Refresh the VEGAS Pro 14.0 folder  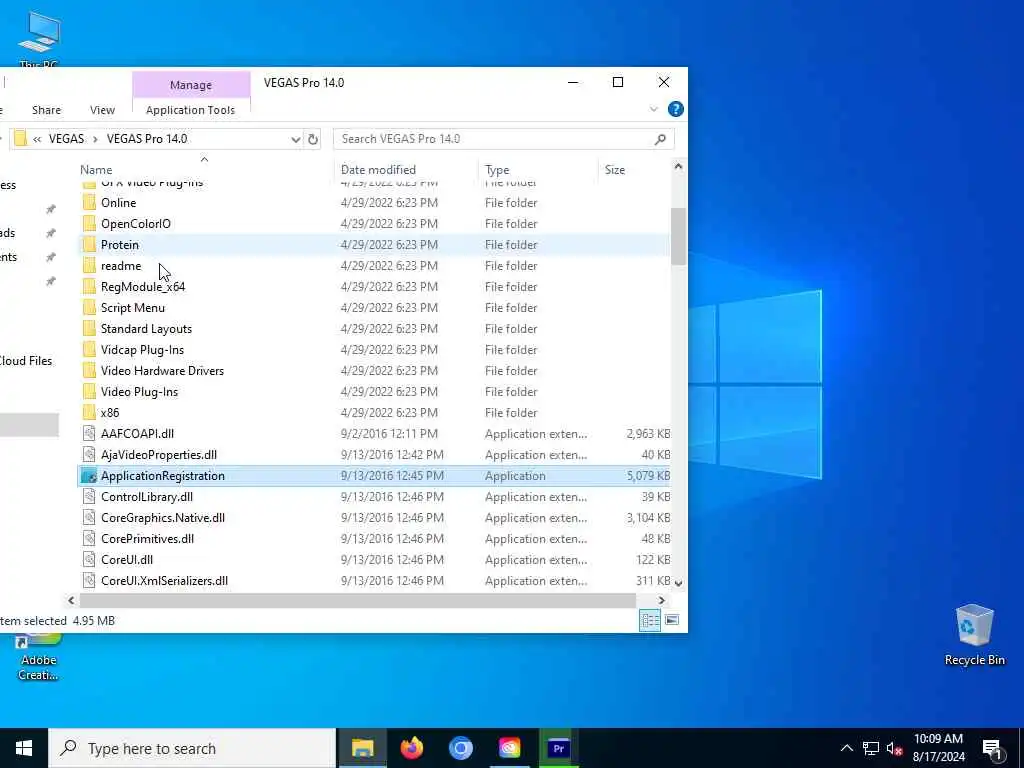(x=313, y=139)
